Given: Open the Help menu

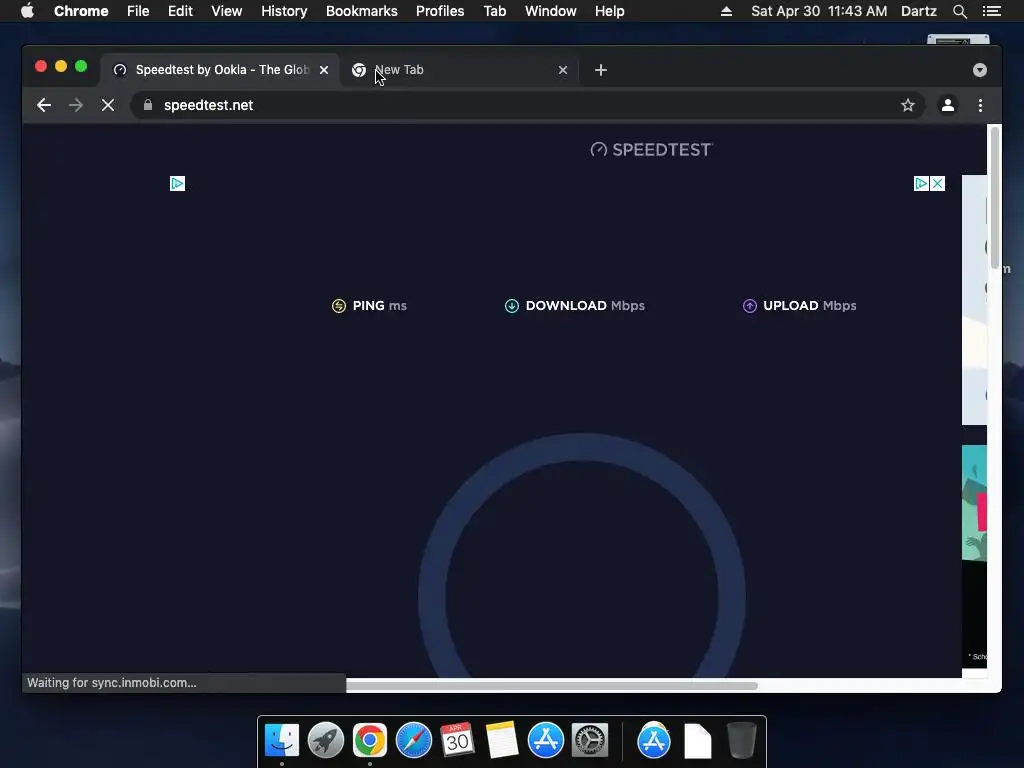Looking at the screenshot, I should [609, 11].
